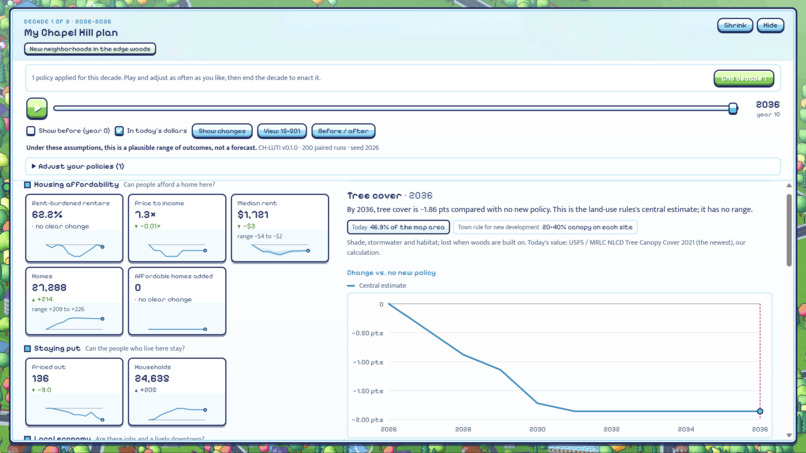Click the Central estimate legend entry
The height and width of the screenshot is (453, 806).
point(377,285)
